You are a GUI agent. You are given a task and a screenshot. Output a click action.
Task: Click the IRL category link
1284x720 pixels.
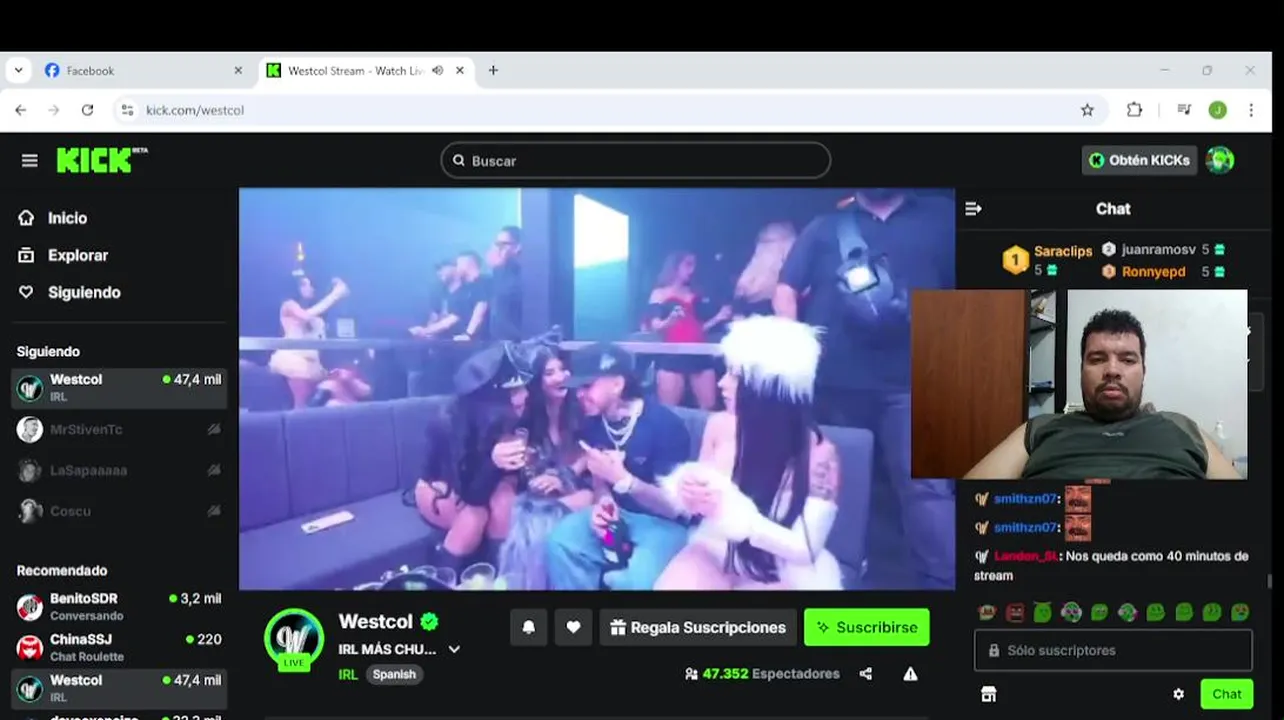click(x=348, y=674)
